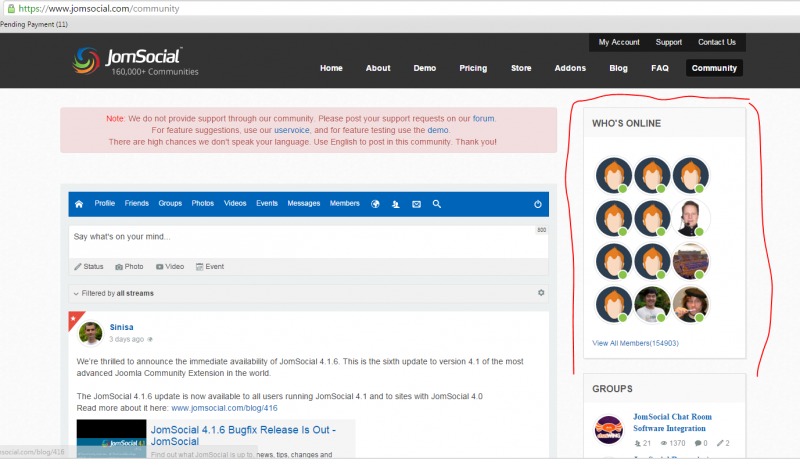The height and width of the screenshot is (459, 800).
Task: Open Members in community toolbar
Action: point(344,203)
